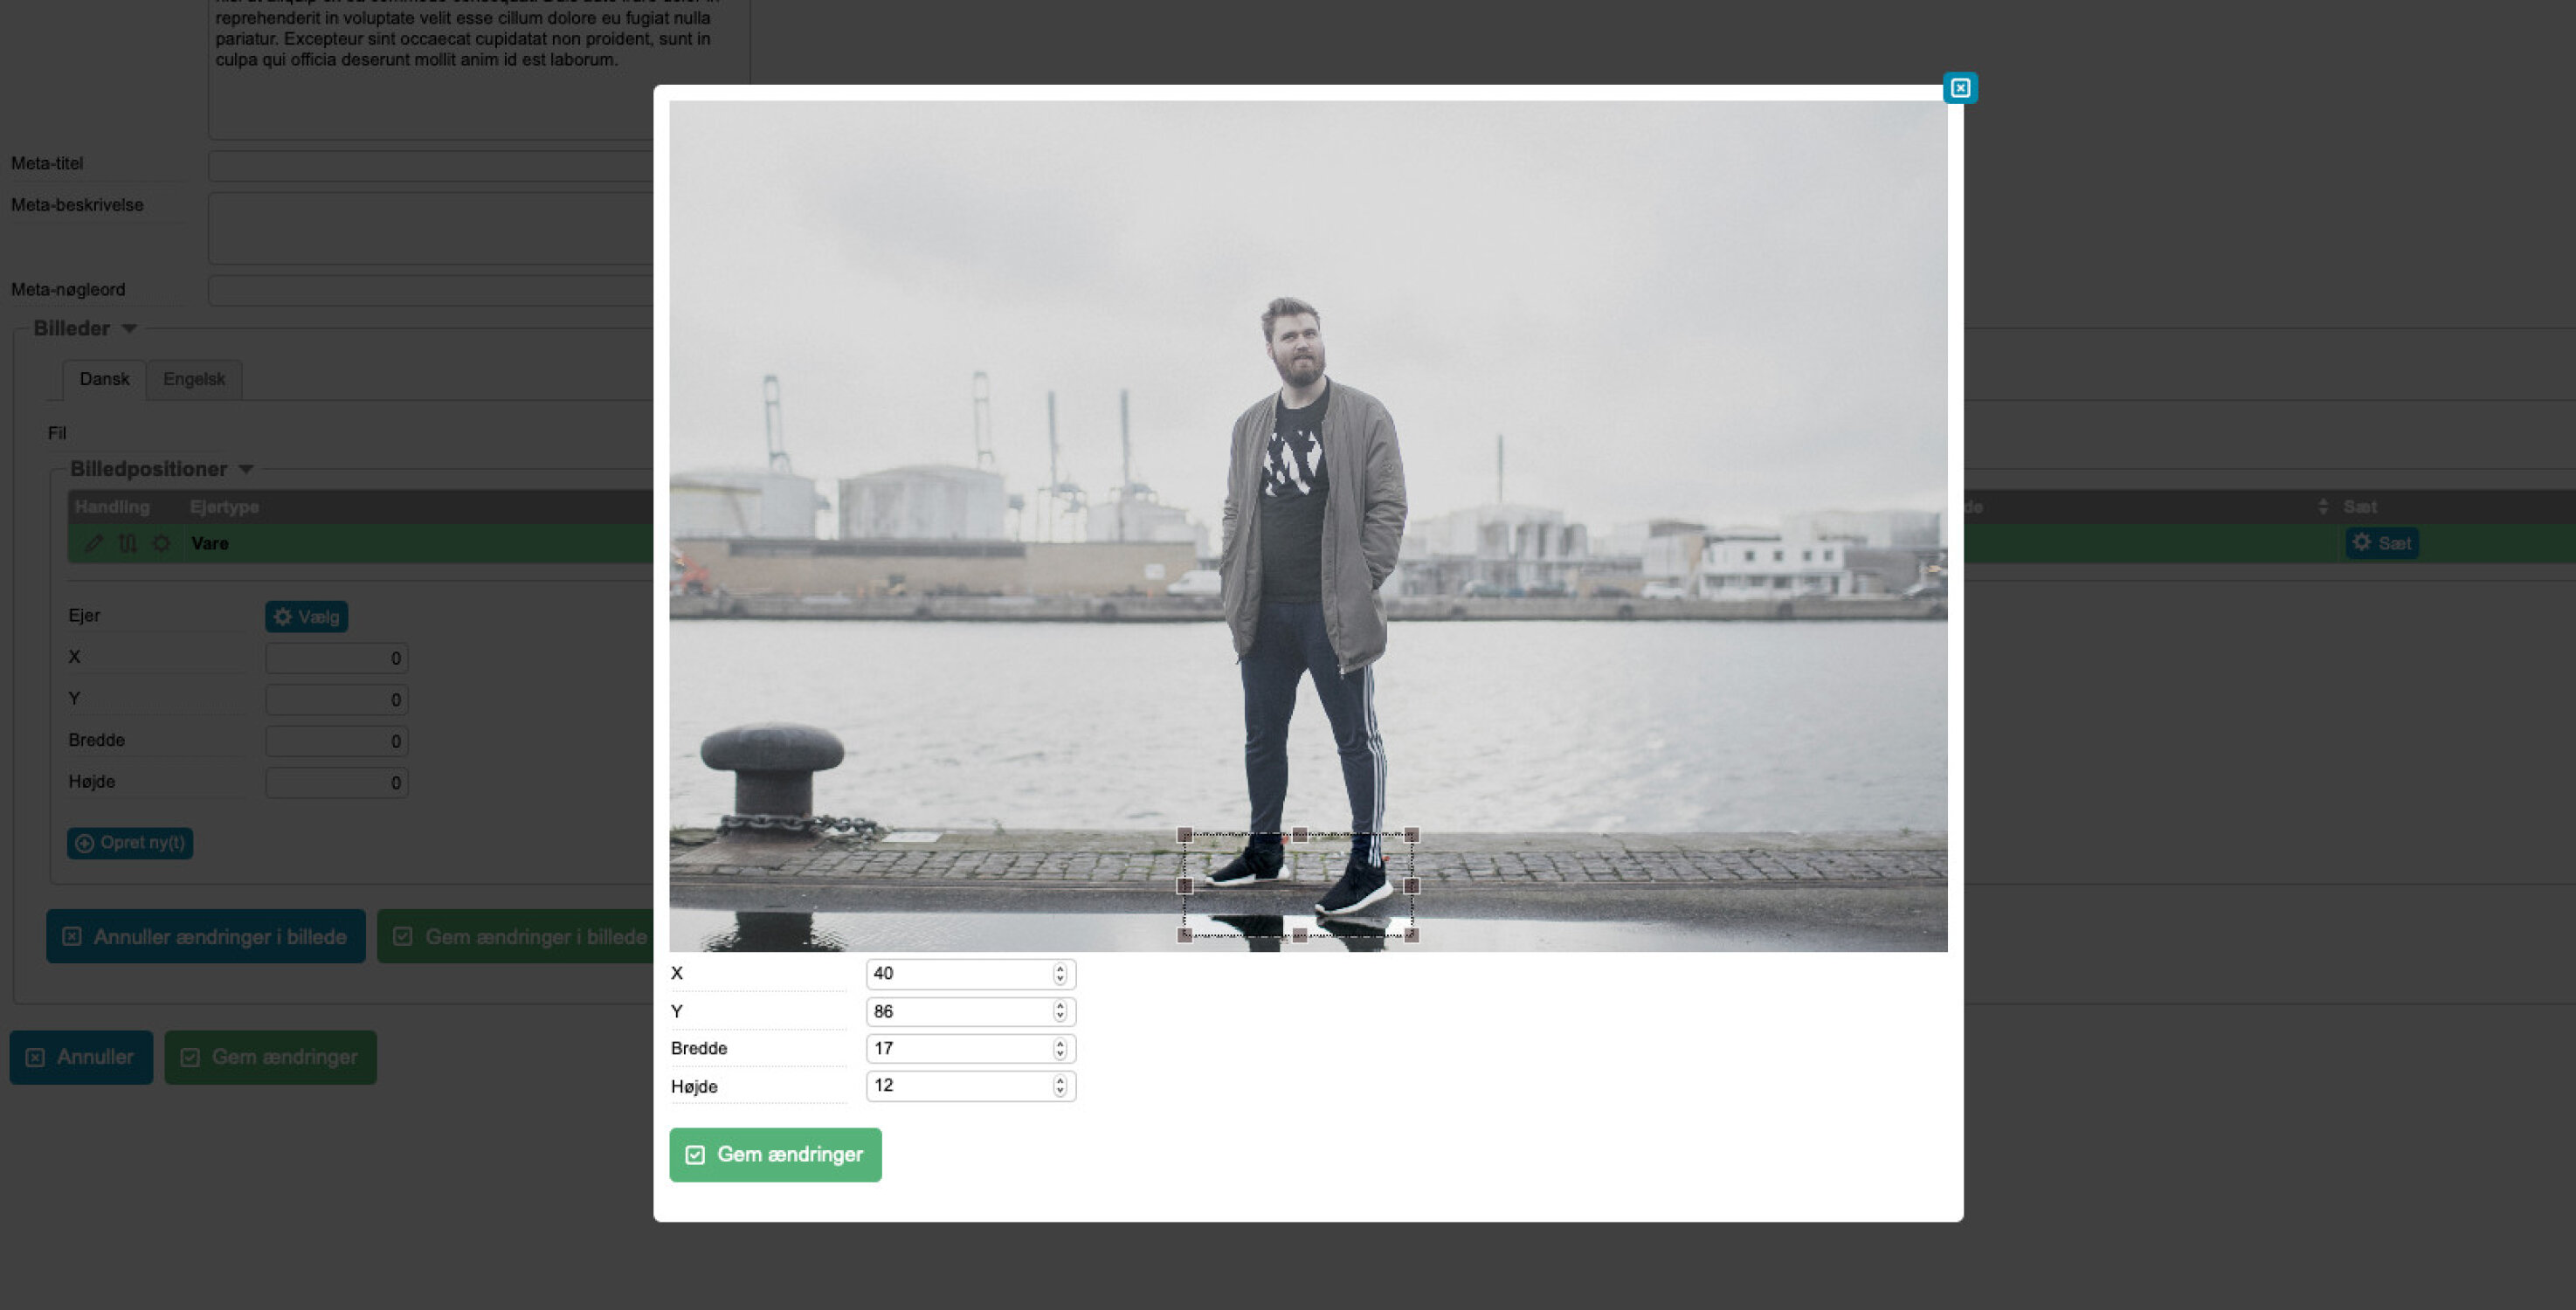2576x1310 pixels.
Task: Click the stepper arrows on X field
Action: [1060, 974]
